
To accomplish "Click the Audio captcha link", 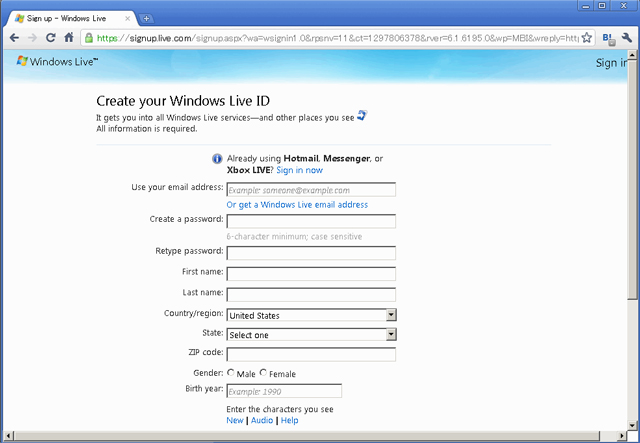I will pyautogui.click(x=262, y=420).
